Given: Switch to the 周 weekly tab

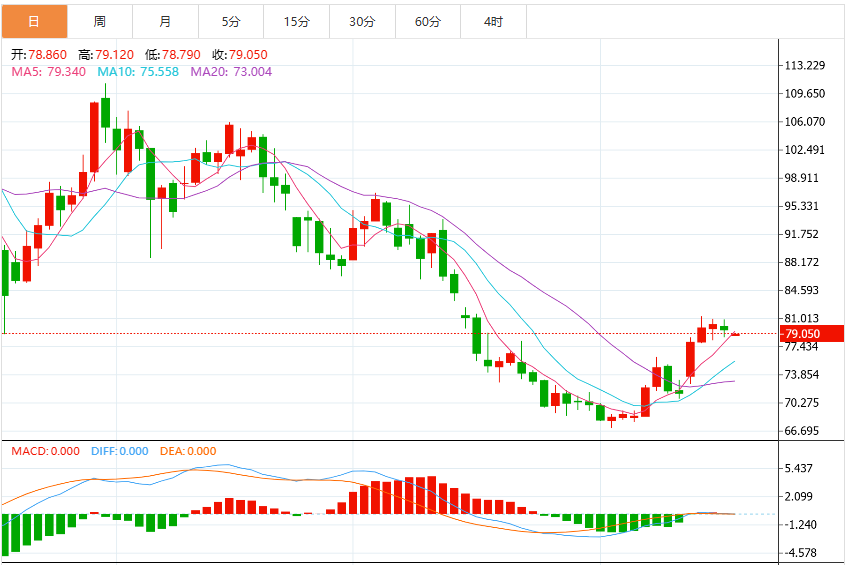Looking at the screenshot, I should 100,22.
